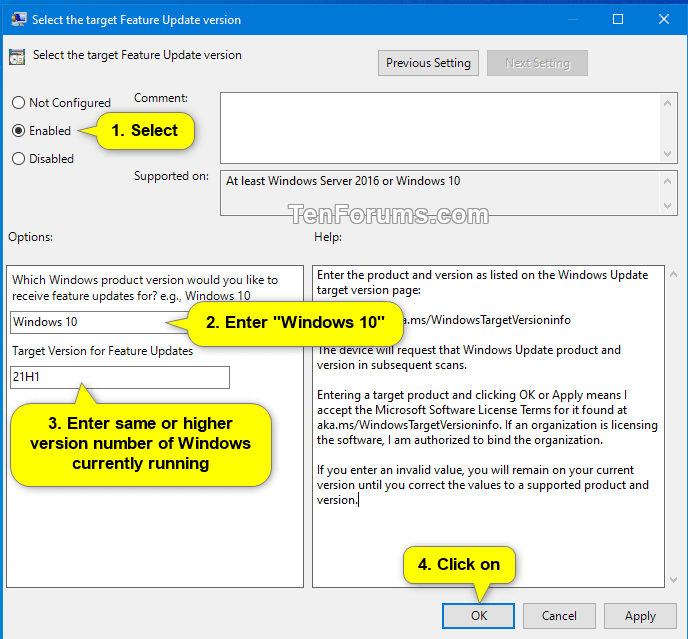Image resolution: width=688 pixels, height=639 pixels.
Task: Click the Previous Setting button
Action: [x=428, y=63]
